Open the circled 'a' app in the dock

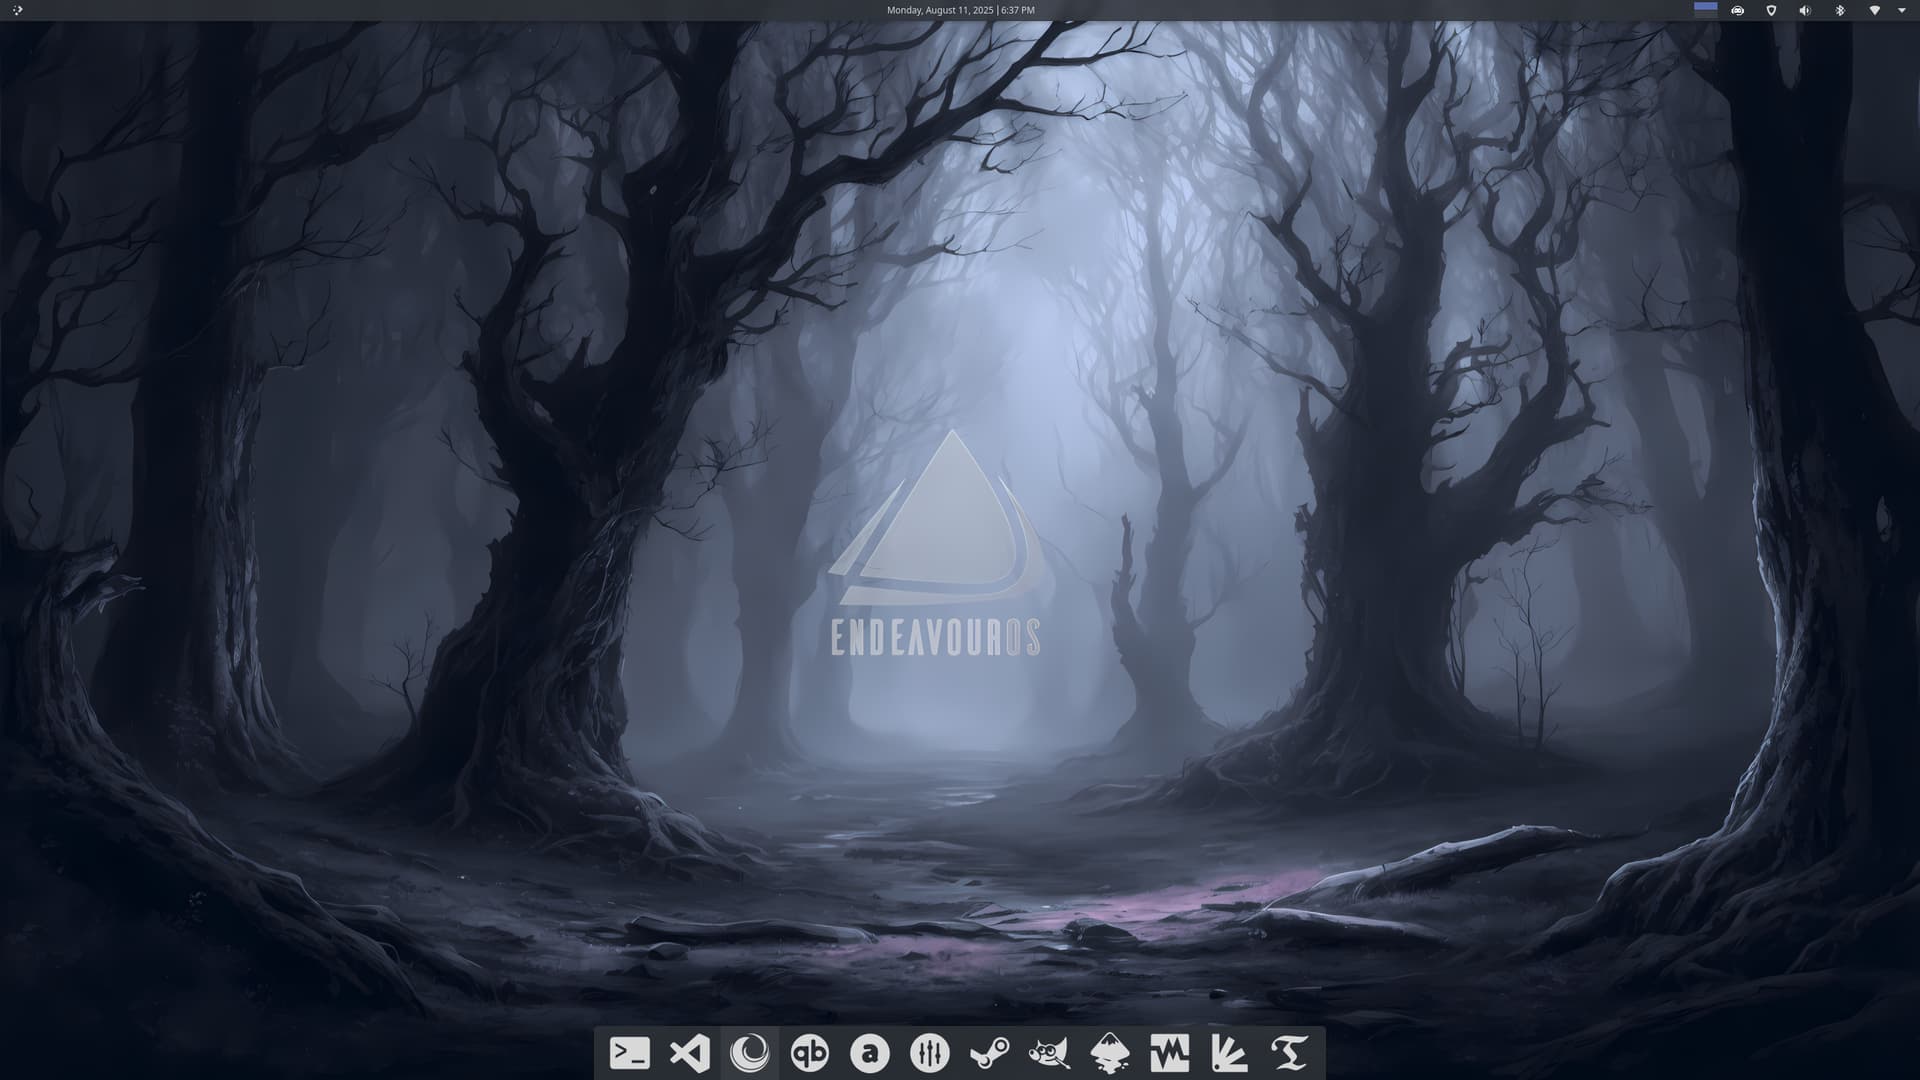coord(870,1053)
